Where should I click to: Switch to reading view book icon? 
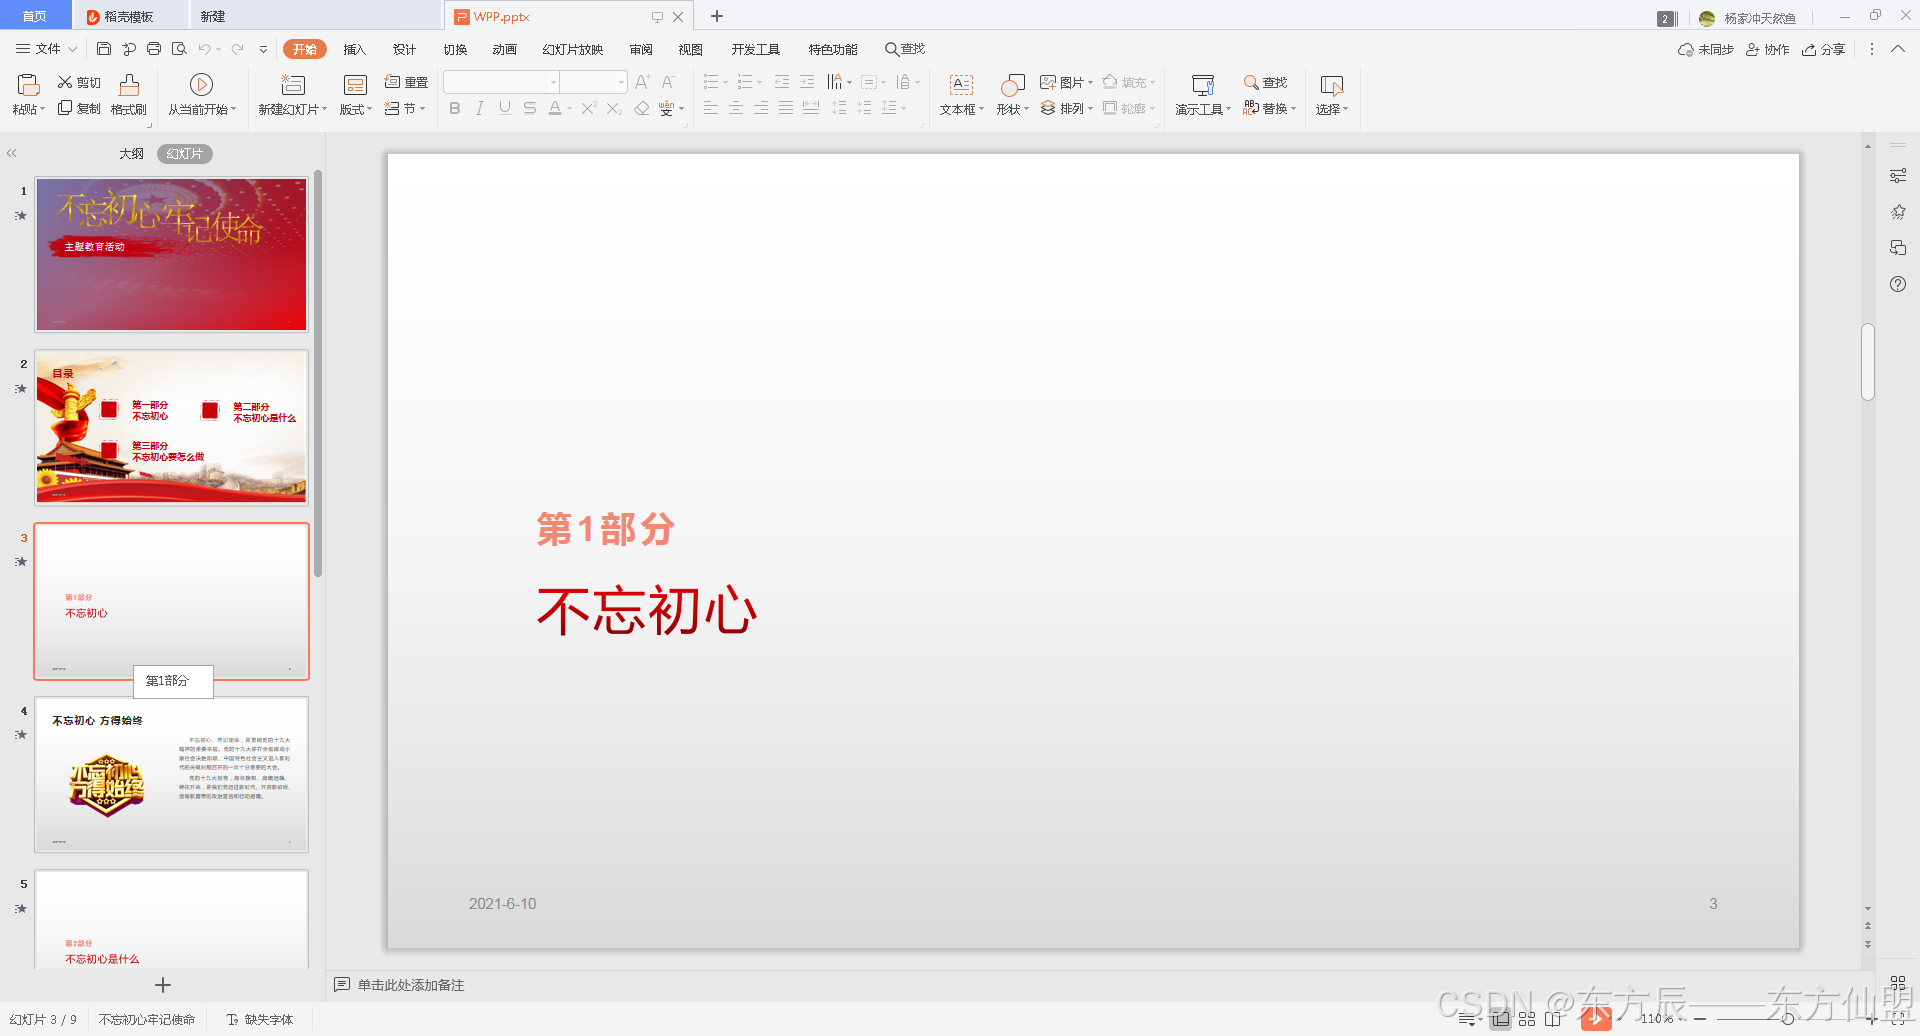[1553, 1019]
